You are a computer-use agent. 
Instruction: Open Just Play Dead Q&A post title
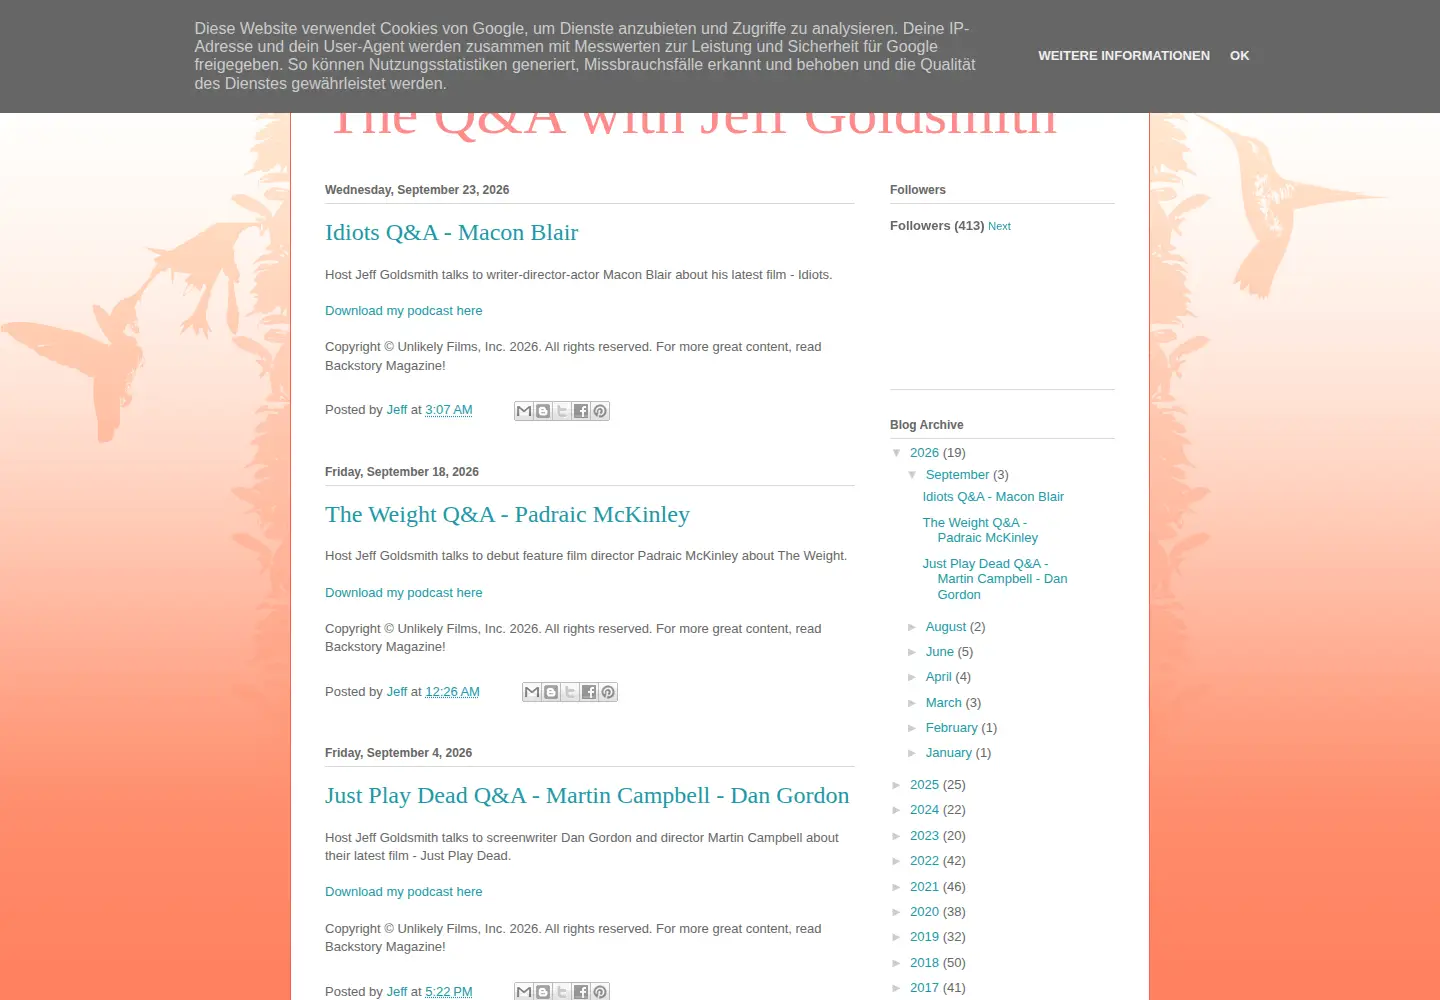click(x=587, y=796)
